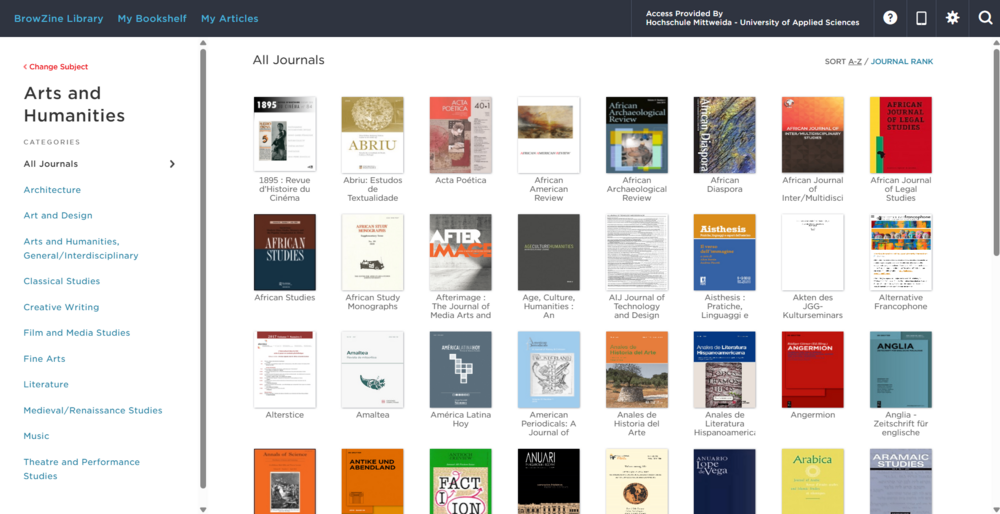Open My Articles tab
This screenshot has height=514, width=1000.
pyautogui.click(x=229, y=18)
